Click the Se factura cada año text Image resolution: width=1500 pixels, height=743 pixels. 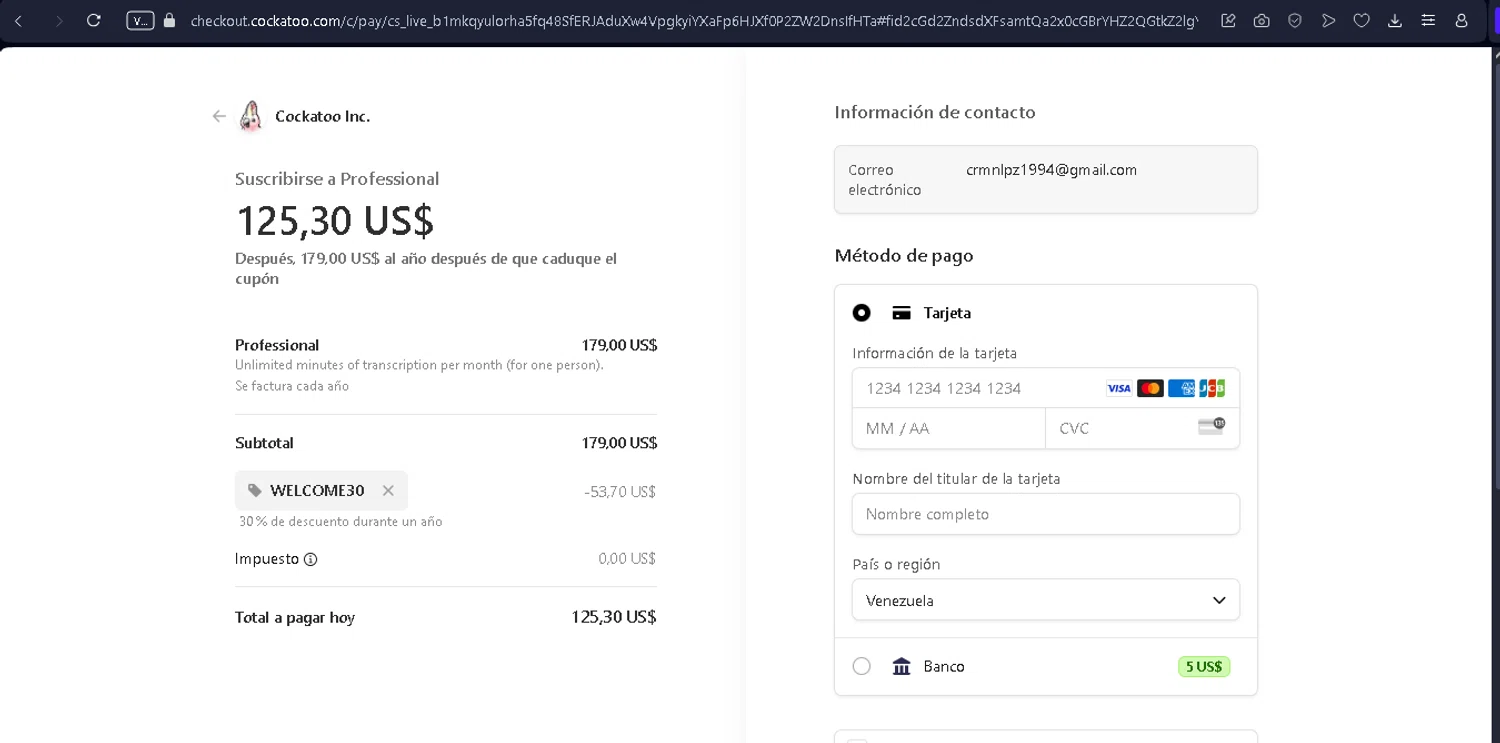[x=292, y=386]
